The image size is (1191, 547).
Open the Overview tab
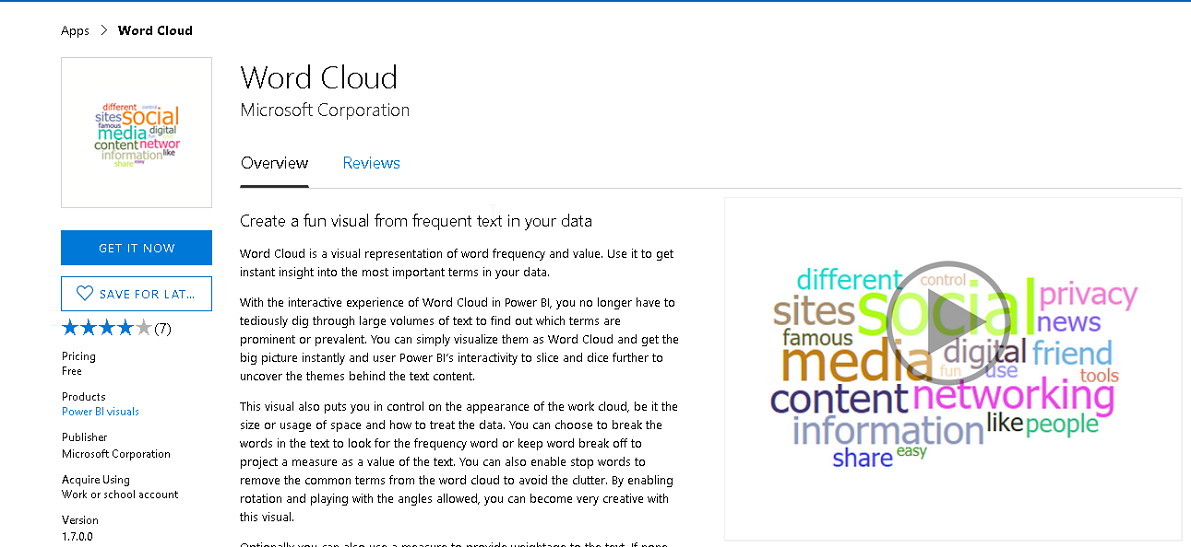pyautogui.click(x=274, y=163)
